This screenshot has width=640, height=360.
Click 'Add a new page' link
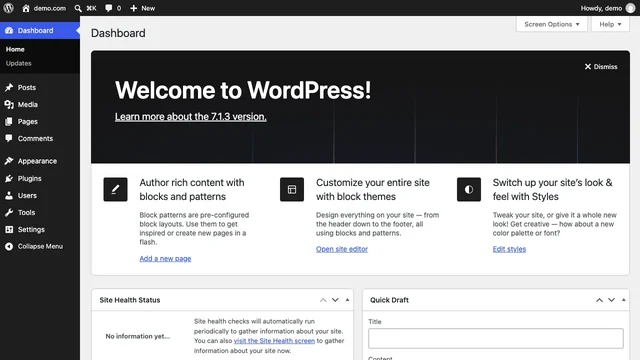coord(165,258)
